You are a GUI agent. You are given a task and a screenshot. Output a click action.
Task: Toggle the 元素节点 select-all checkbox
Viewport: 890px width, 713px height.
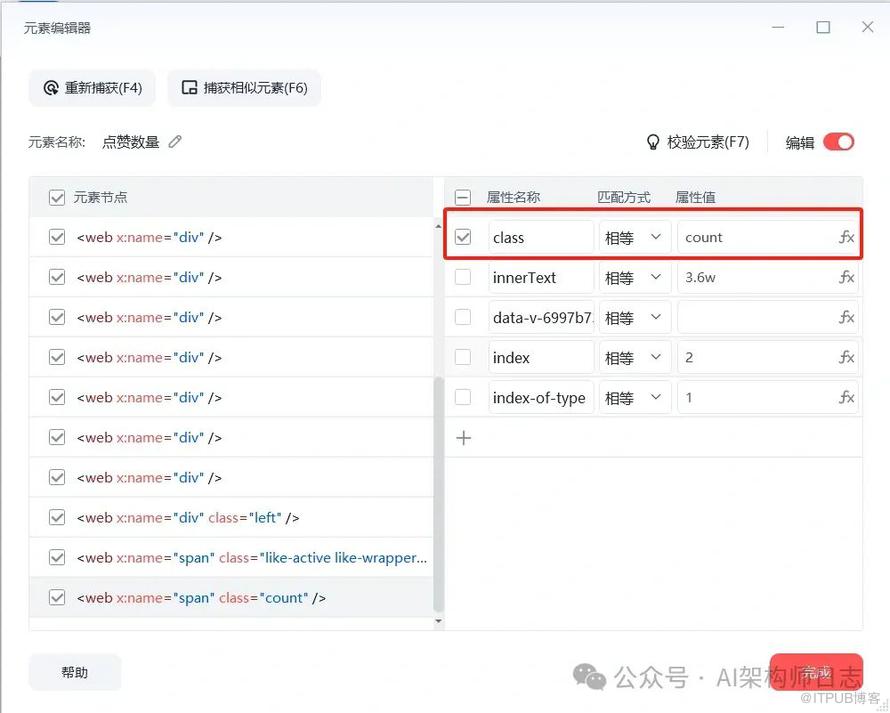[57, 198]
